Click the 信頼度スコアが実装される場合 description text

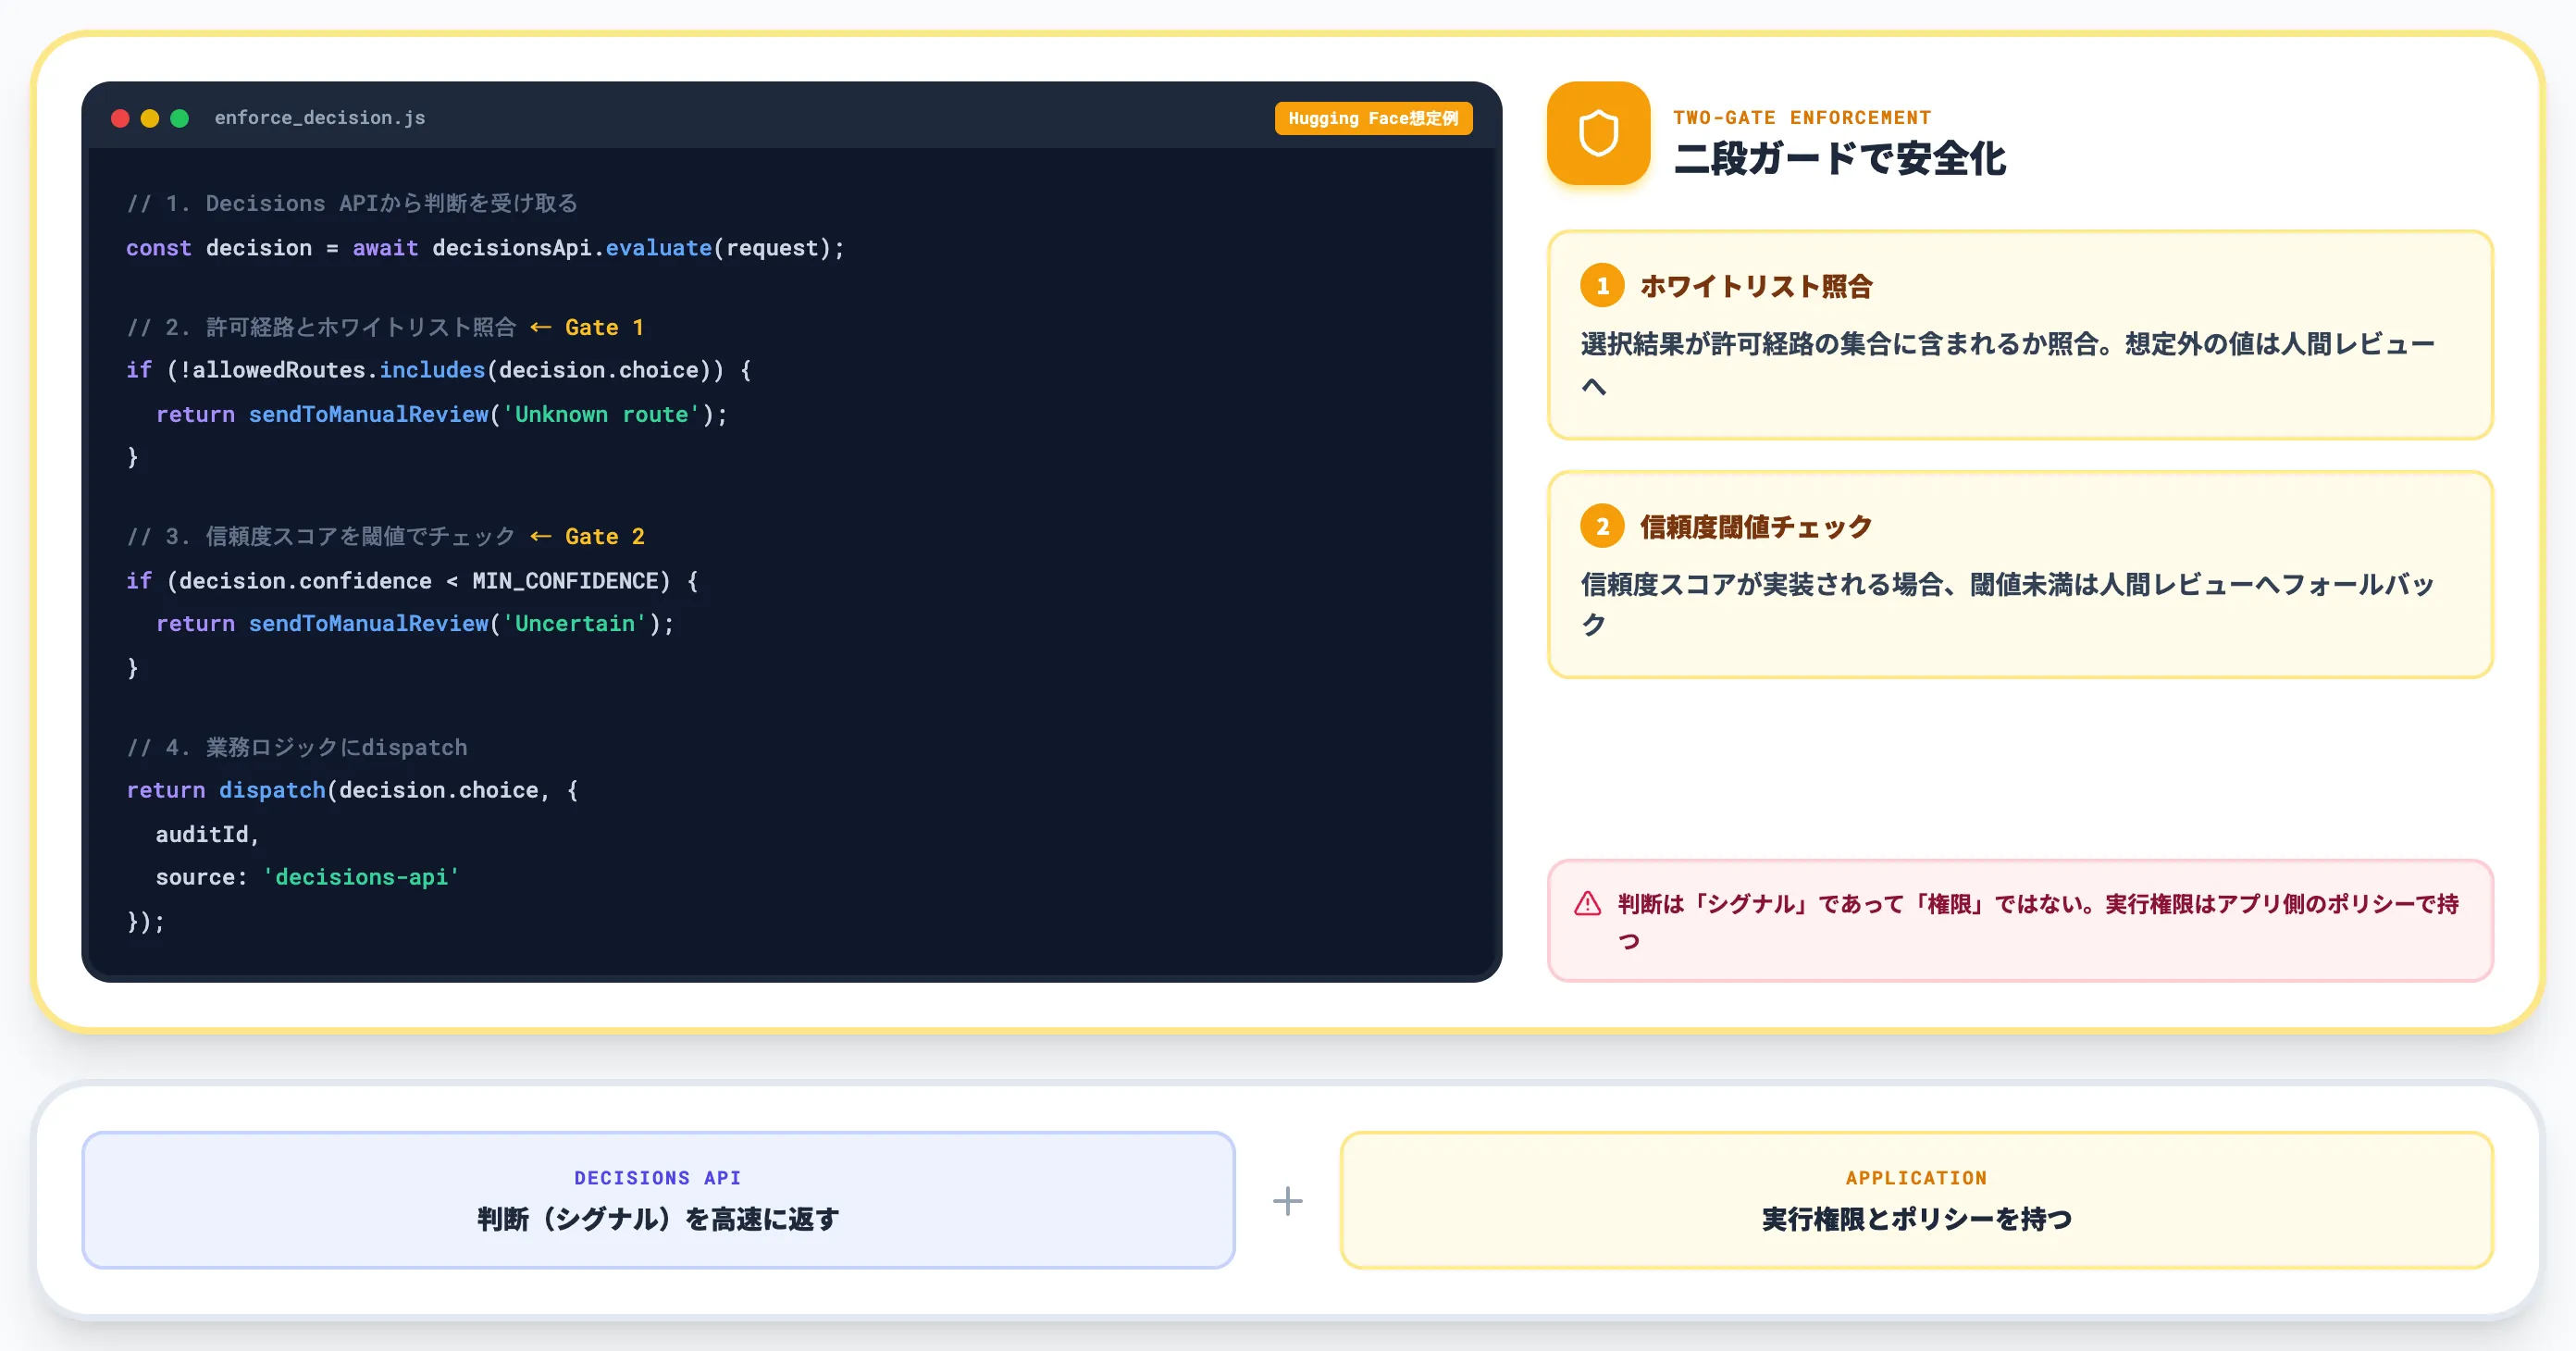coord(2007,604)
